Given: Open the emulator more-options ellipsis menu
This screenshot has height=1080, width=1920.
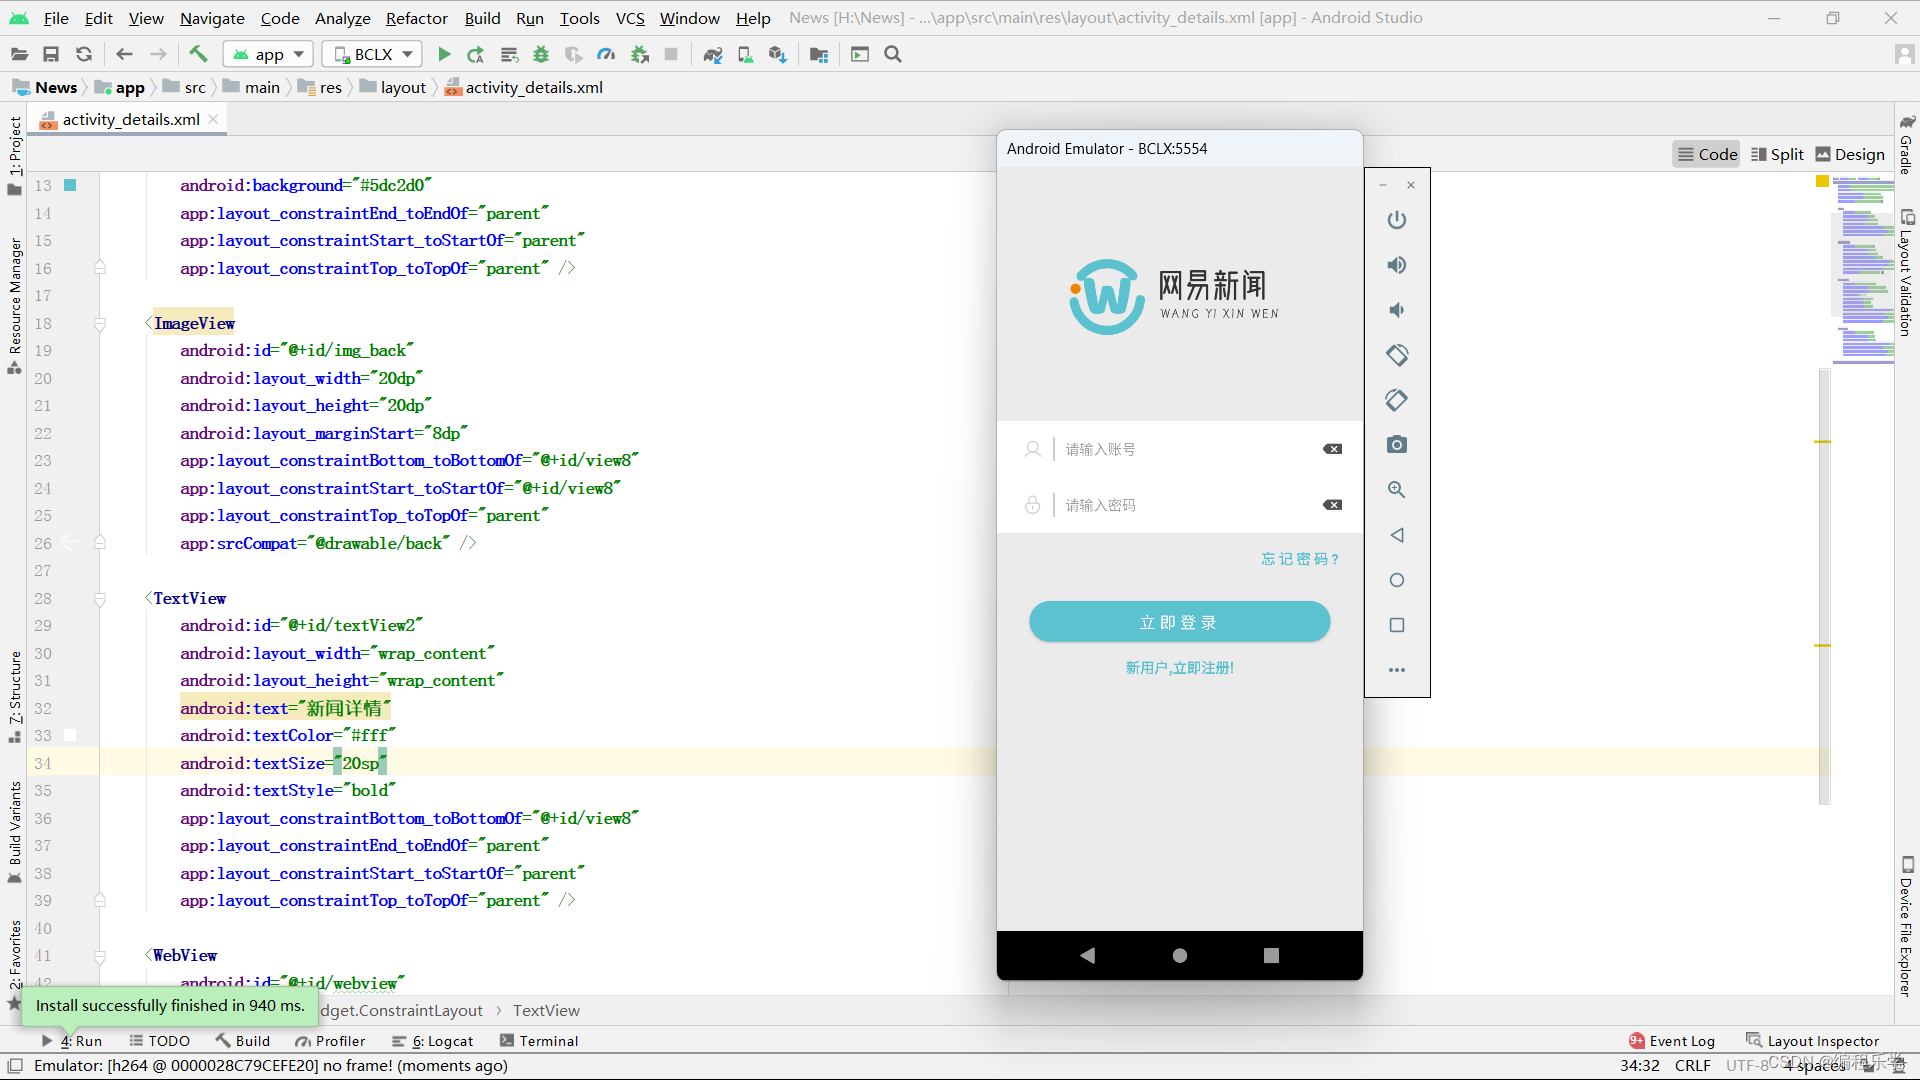Looking at the screenshot, I should tap(1396, 669).
